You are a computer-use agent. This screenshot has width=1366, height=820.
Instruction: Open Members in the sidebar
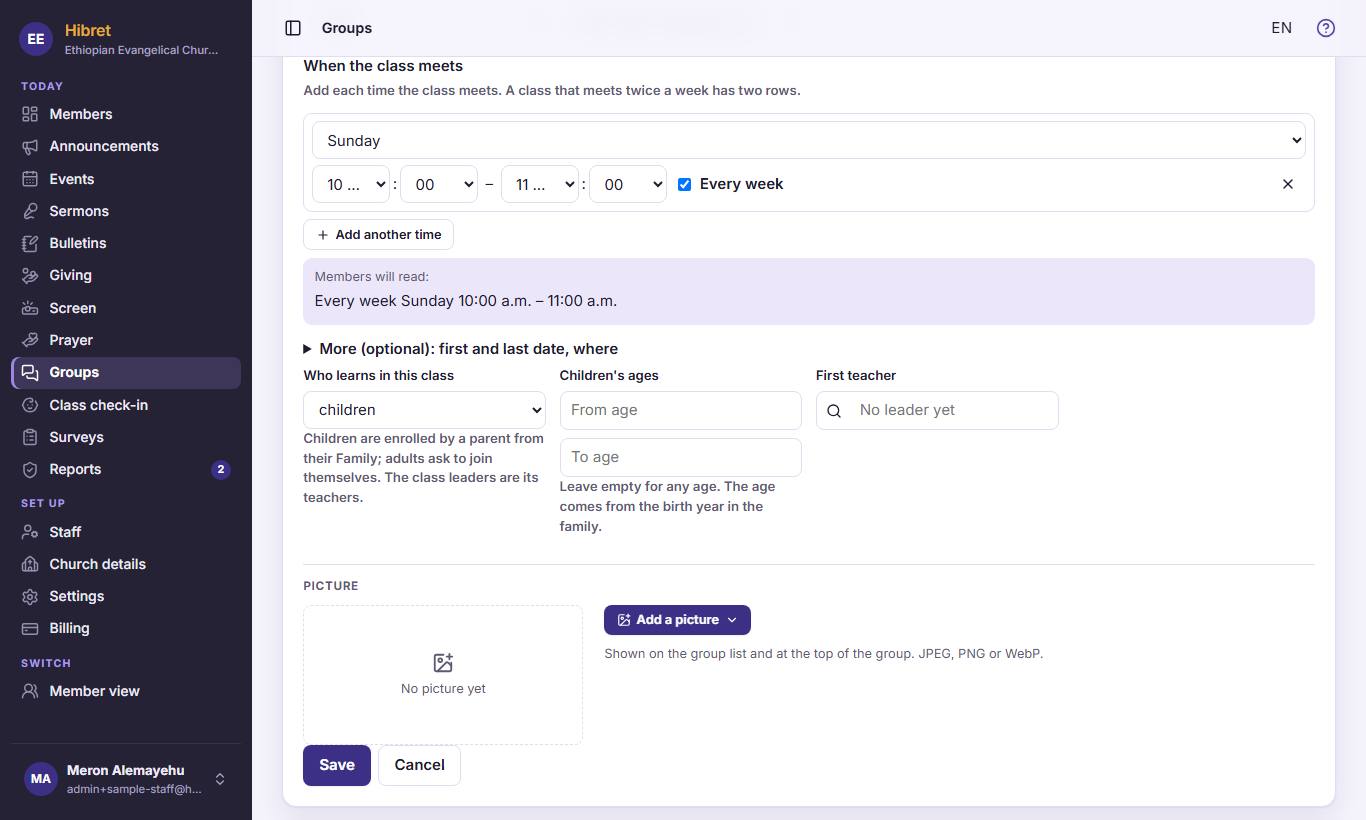tap(126, 114)
